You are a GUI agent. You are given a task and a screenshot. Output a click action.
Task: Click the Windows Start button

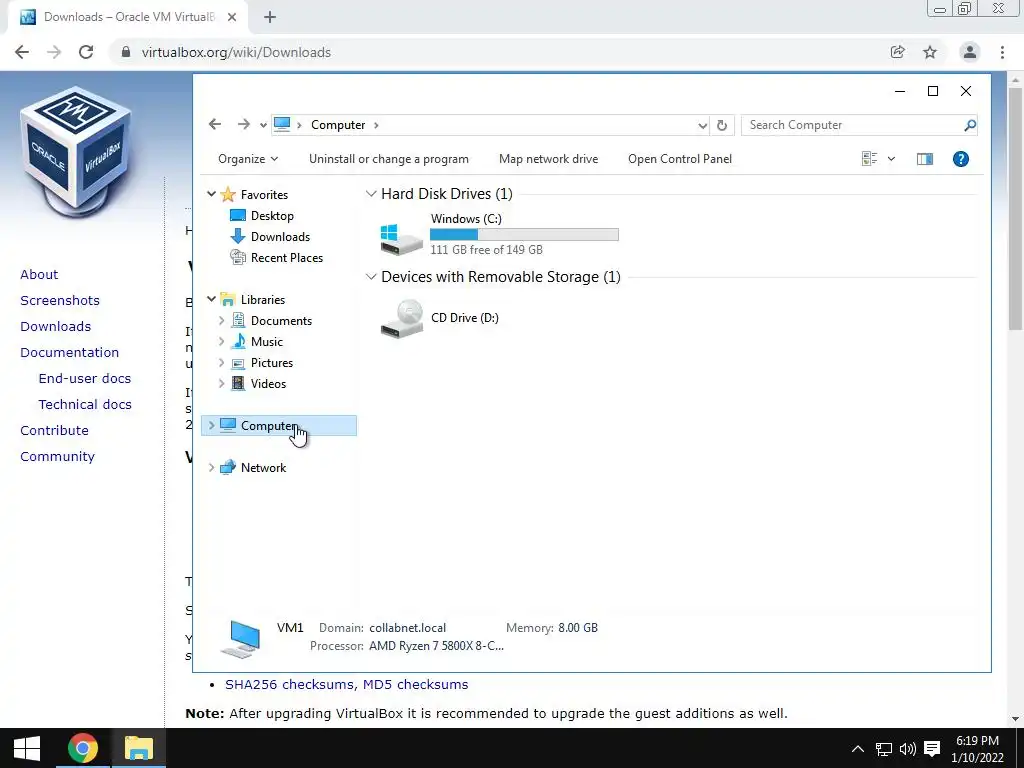(27, 748)
